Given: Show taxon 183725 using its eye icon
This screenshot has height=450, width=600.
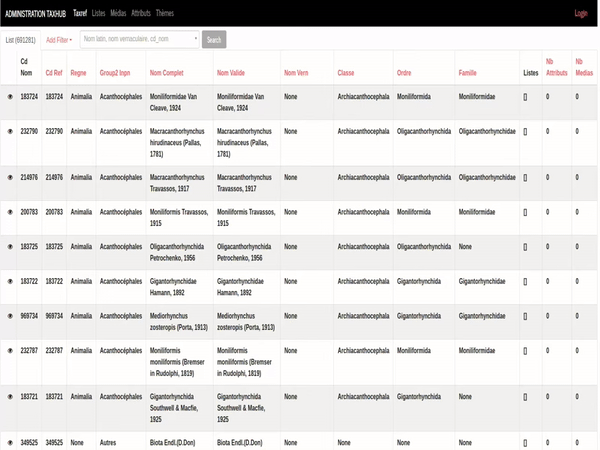Looking at the screenshot, I should (10, 246).
